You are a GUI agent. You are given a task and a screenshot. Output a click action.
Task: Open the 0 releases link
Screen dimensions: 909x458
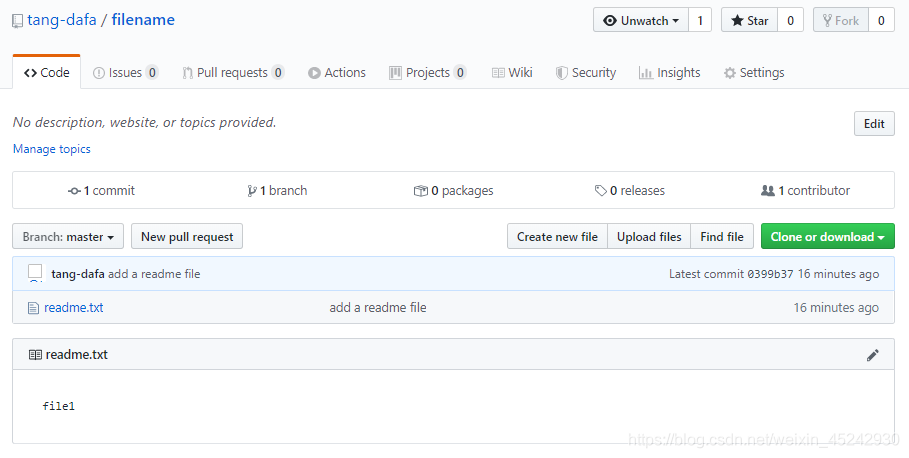630,191
